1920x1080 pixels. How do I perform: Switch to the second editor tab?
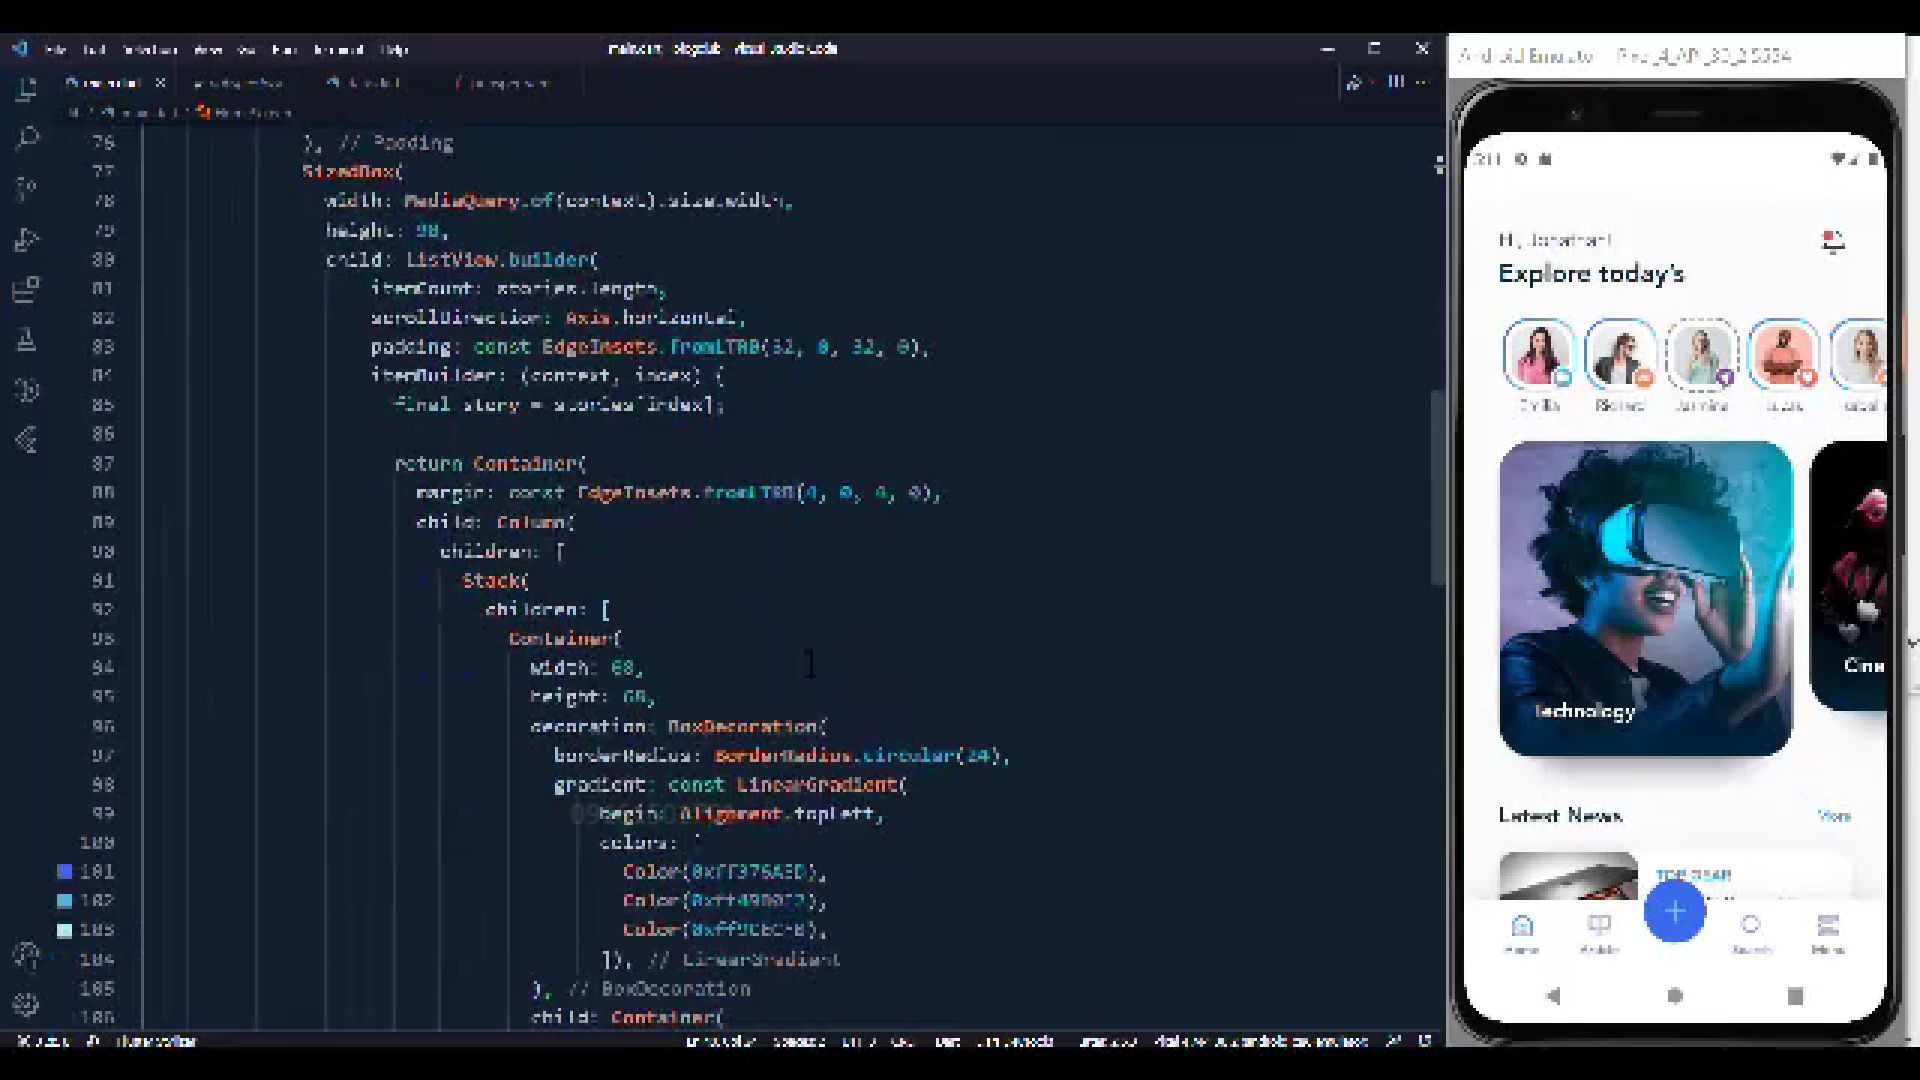coord(239,83)
